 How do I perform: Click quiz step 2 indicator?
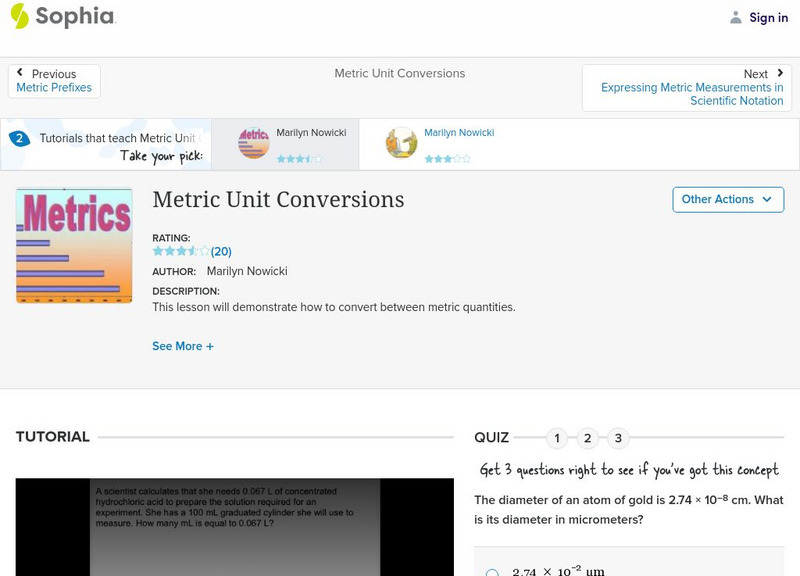pos(587,437)
